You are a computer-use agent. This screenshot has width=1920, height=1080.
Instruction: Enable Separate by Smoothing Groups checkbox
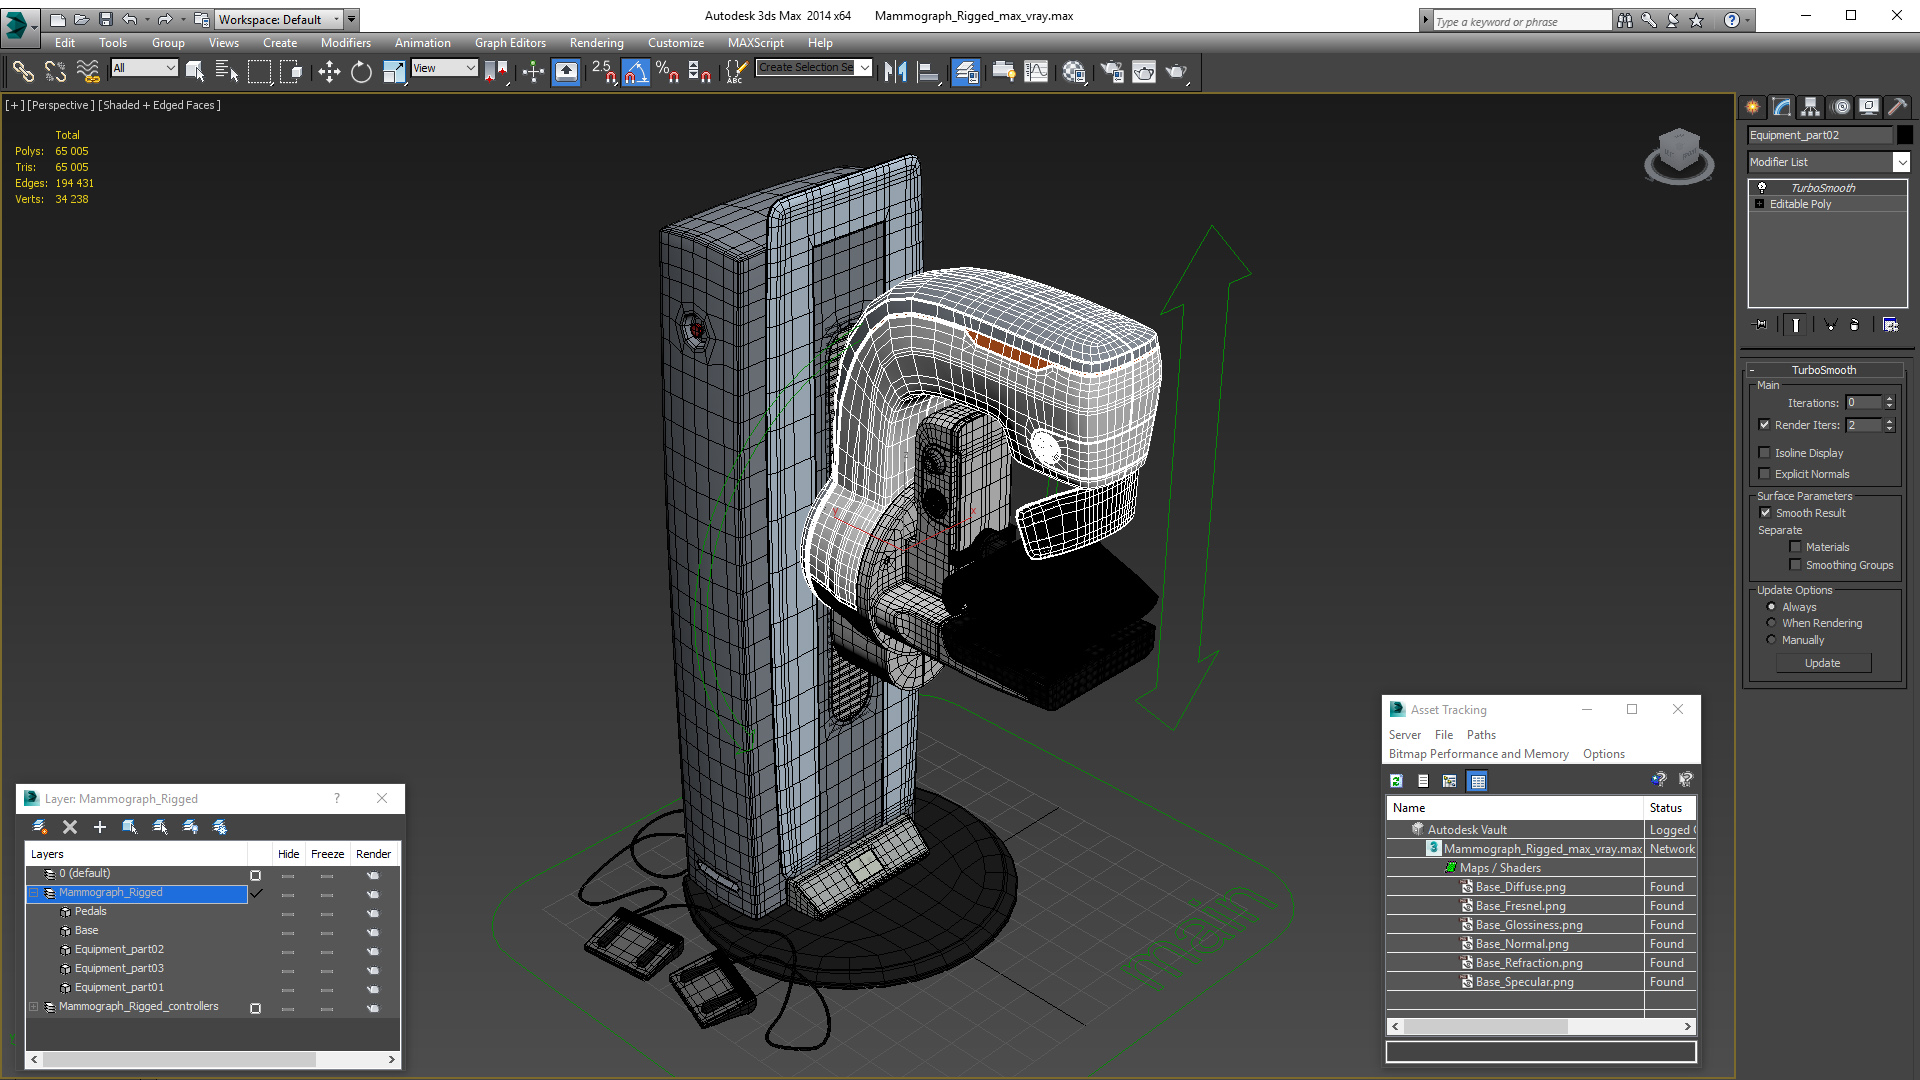(x=1796, y=565)
